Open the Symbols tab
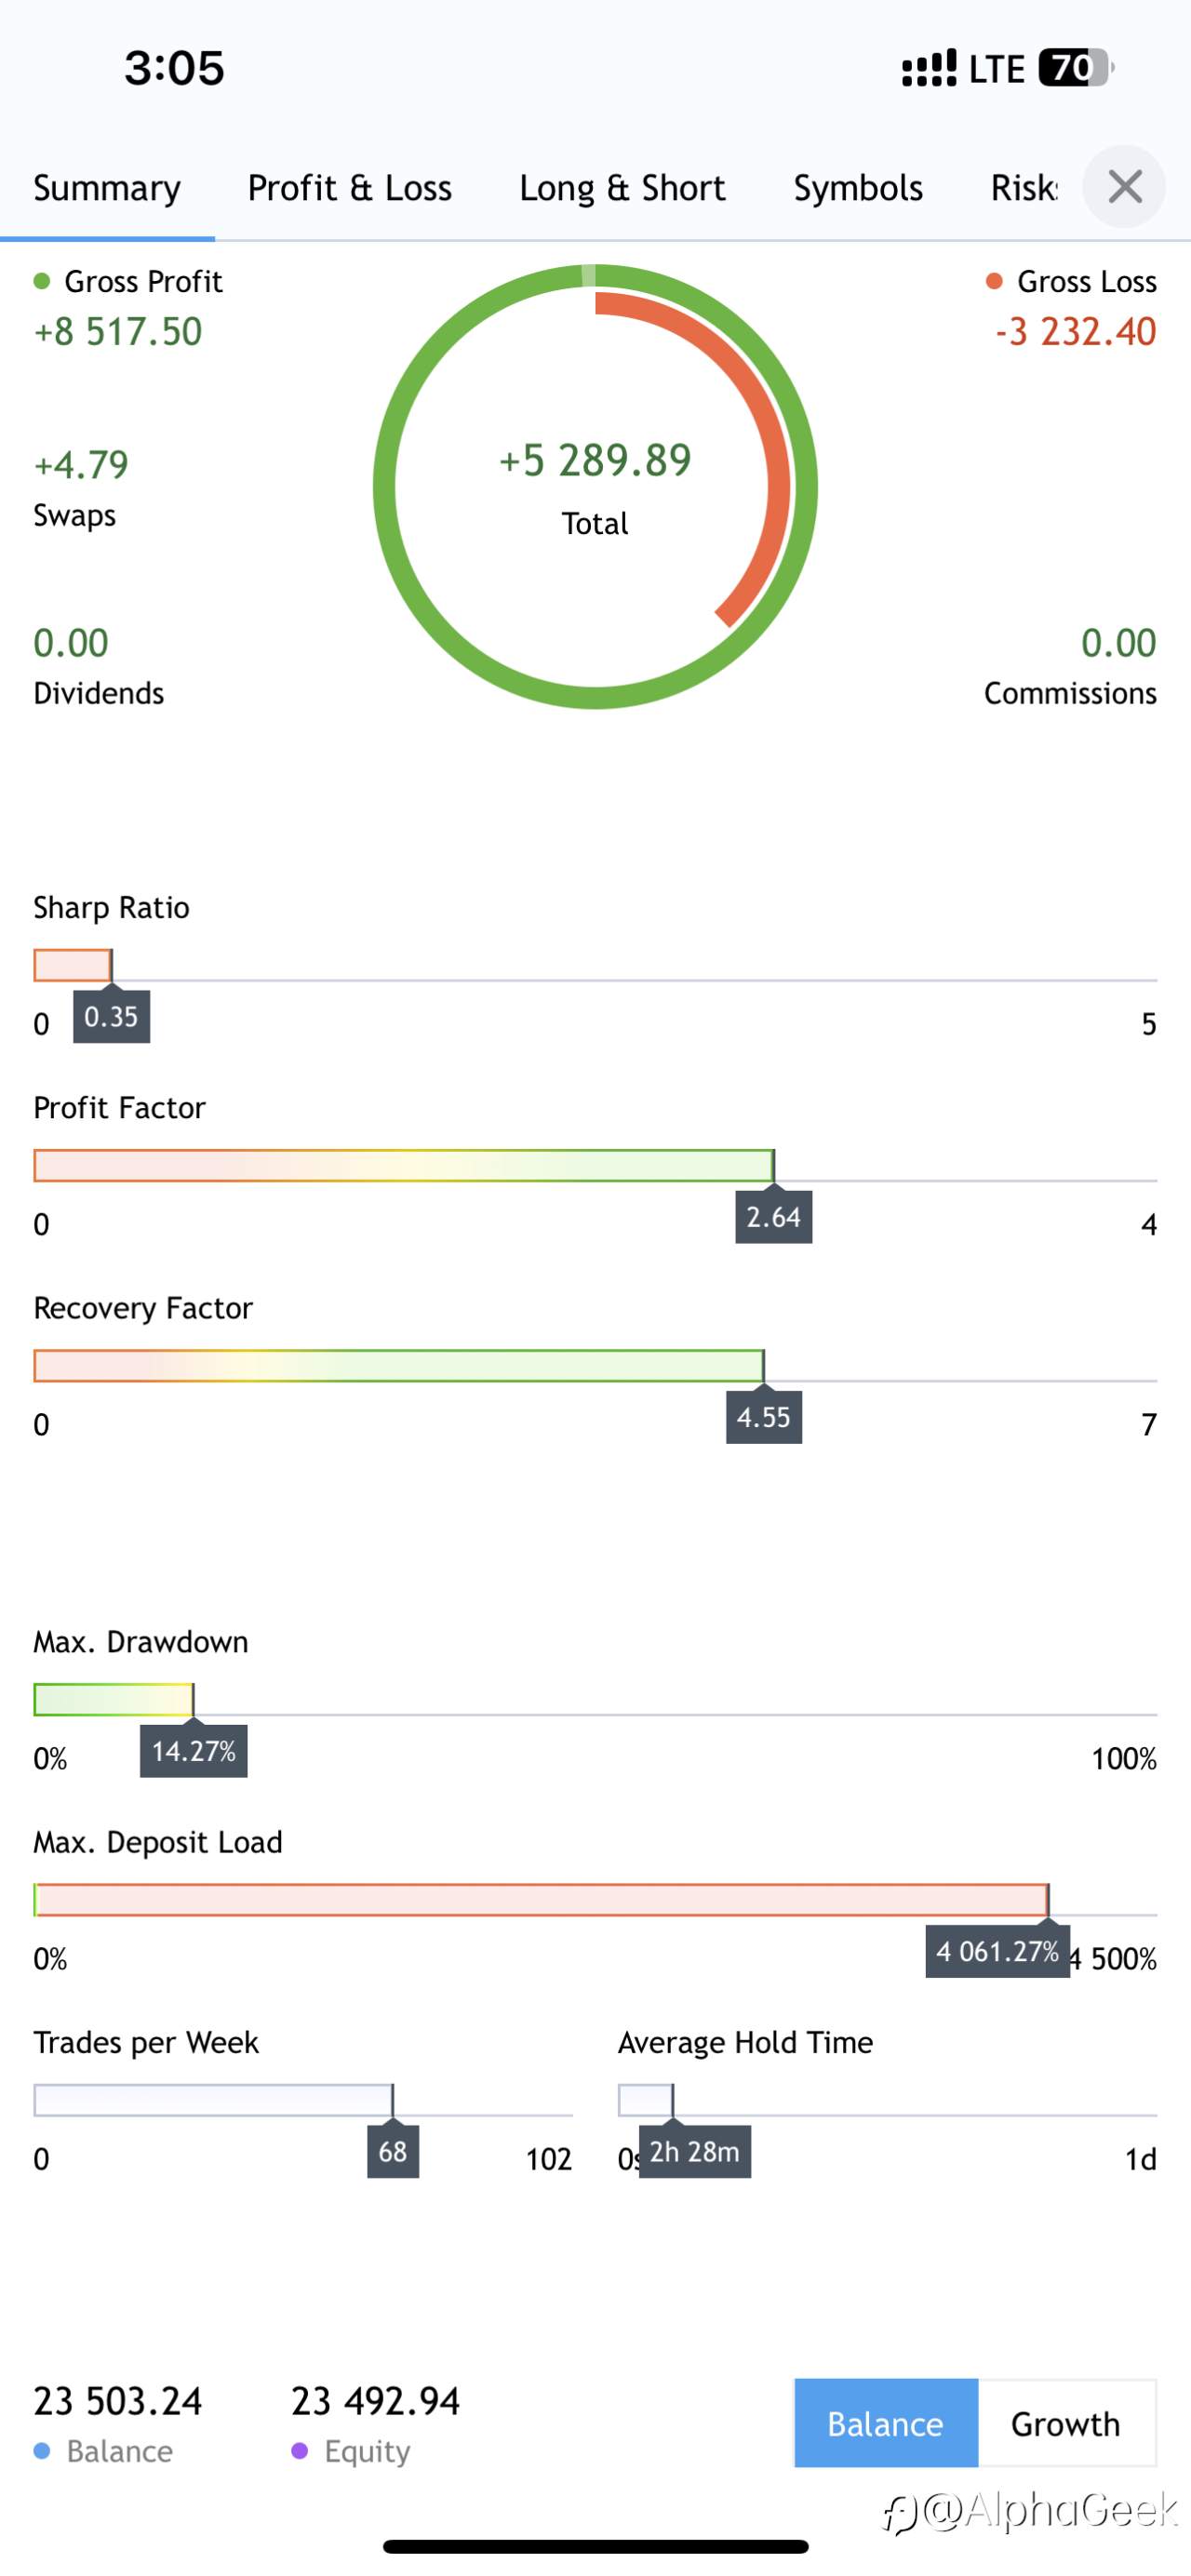Image resolution: width=1191 pixels, height=2576 pixels. point(858,188)
